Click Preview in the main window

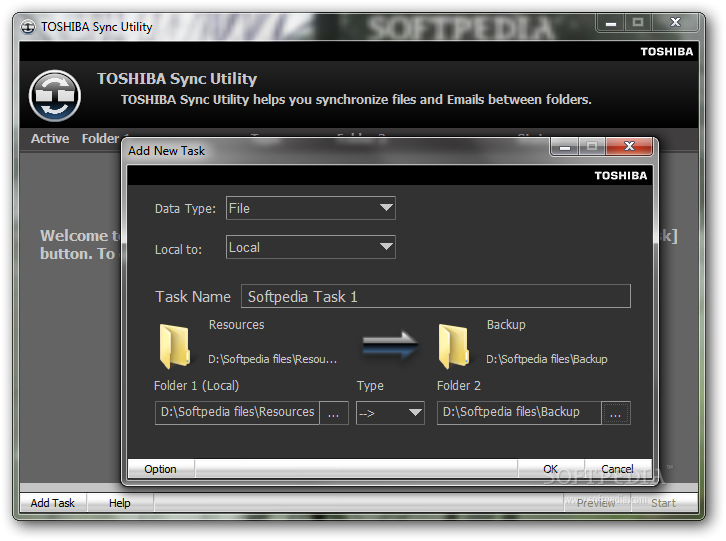point(596,503)
